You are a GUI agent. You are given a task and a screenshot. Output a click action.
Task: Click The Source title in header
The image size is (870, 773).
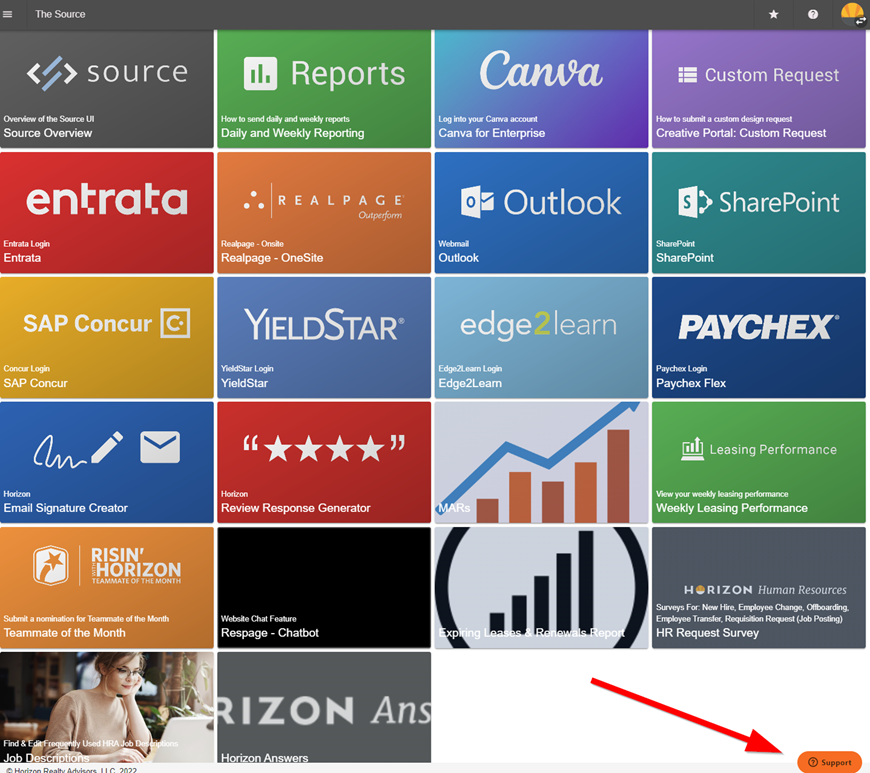click(60, 14)
